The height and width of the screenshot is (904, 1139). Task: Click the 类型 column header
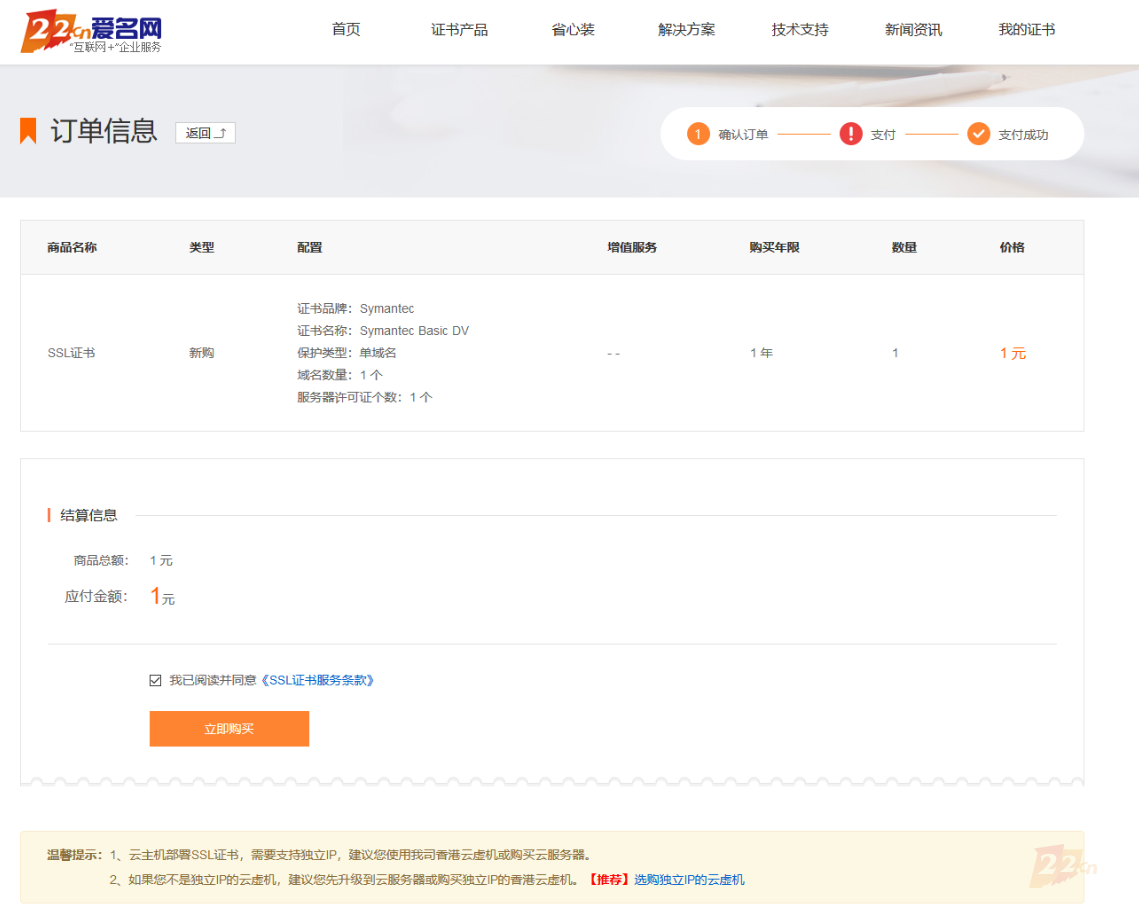point(201,247)
